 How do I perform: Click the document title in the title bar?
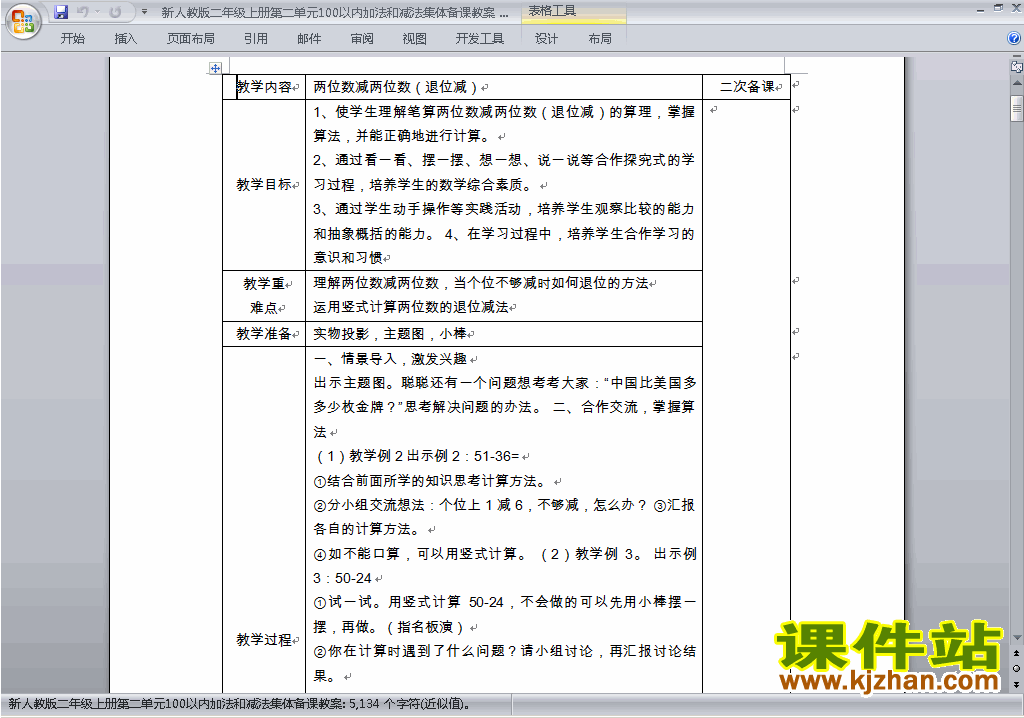tap(334, 12)
